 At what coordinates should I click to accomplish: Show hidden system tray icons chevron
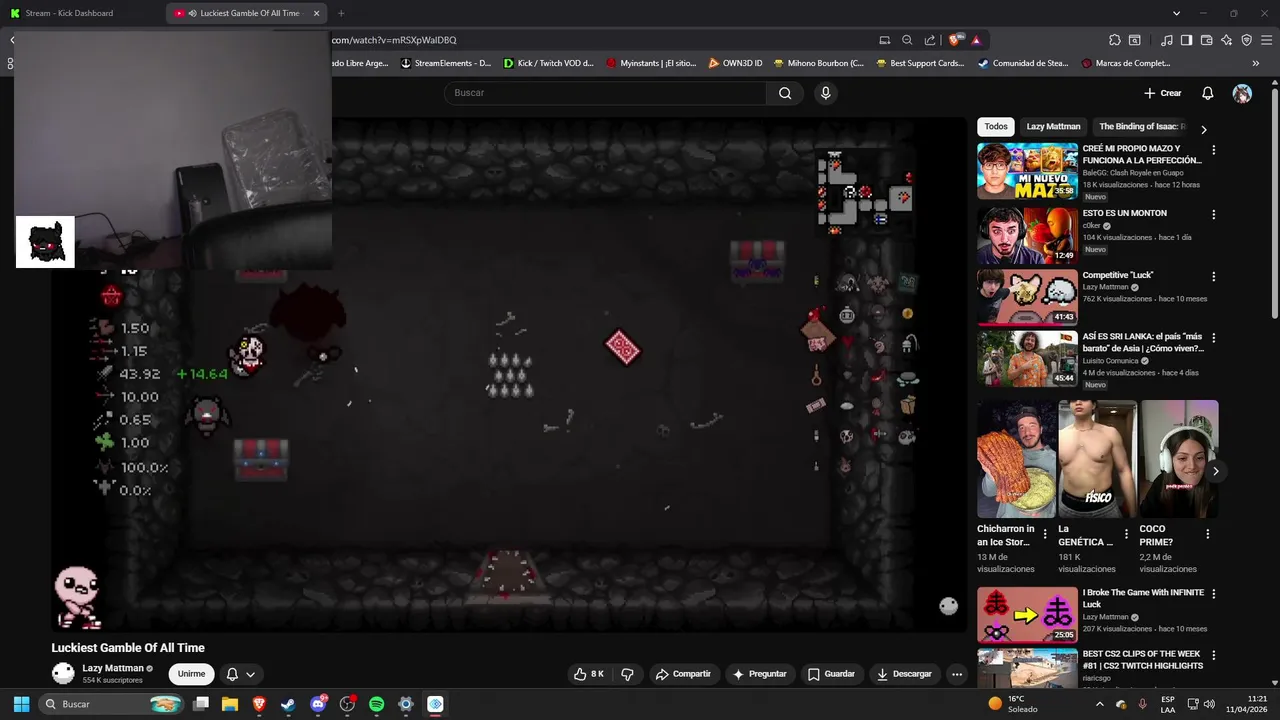coord(1099,704)
